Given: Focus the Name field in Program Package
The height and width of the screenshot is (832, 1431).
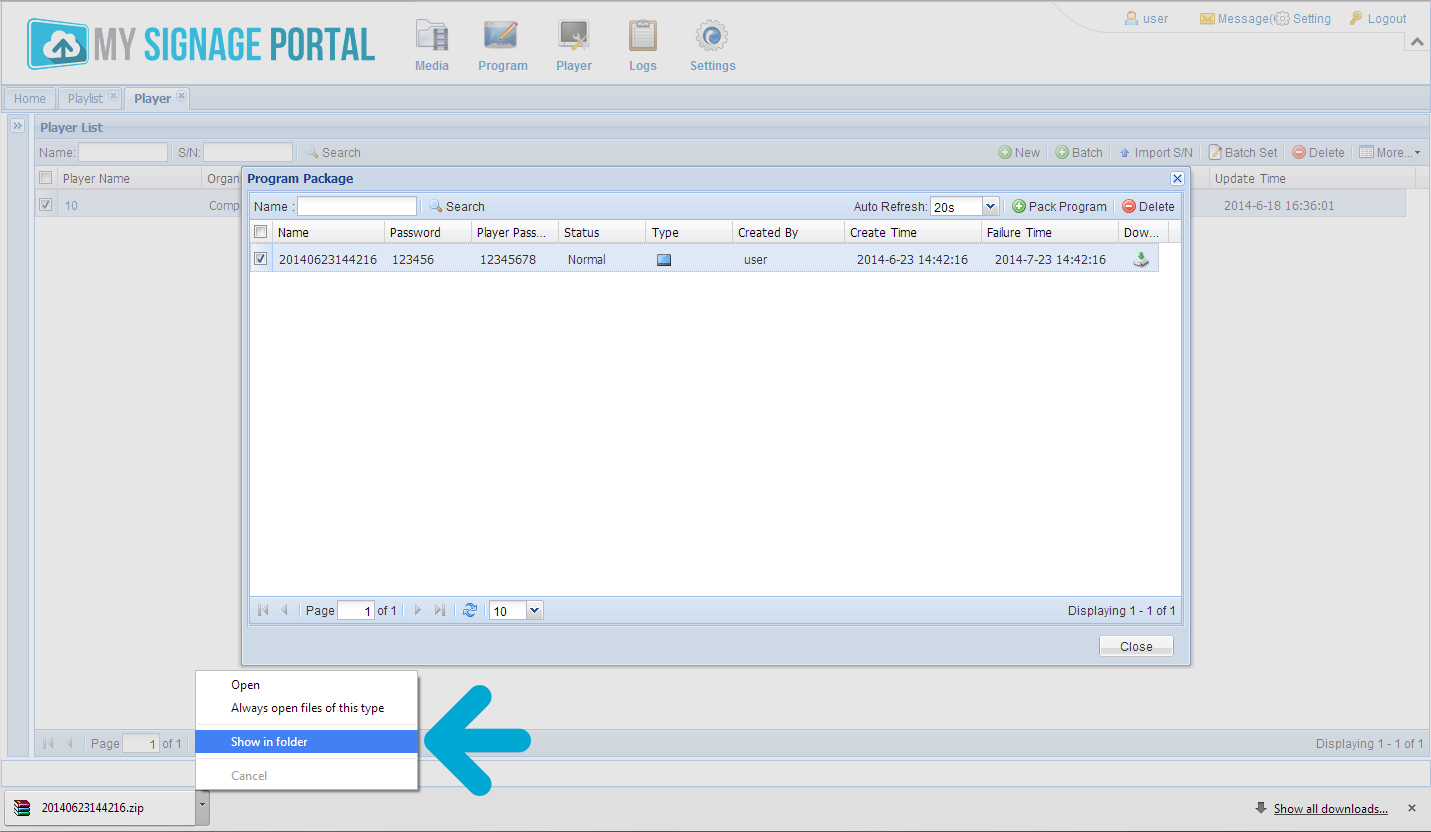Looking at the screenshot, I should 357,206.
